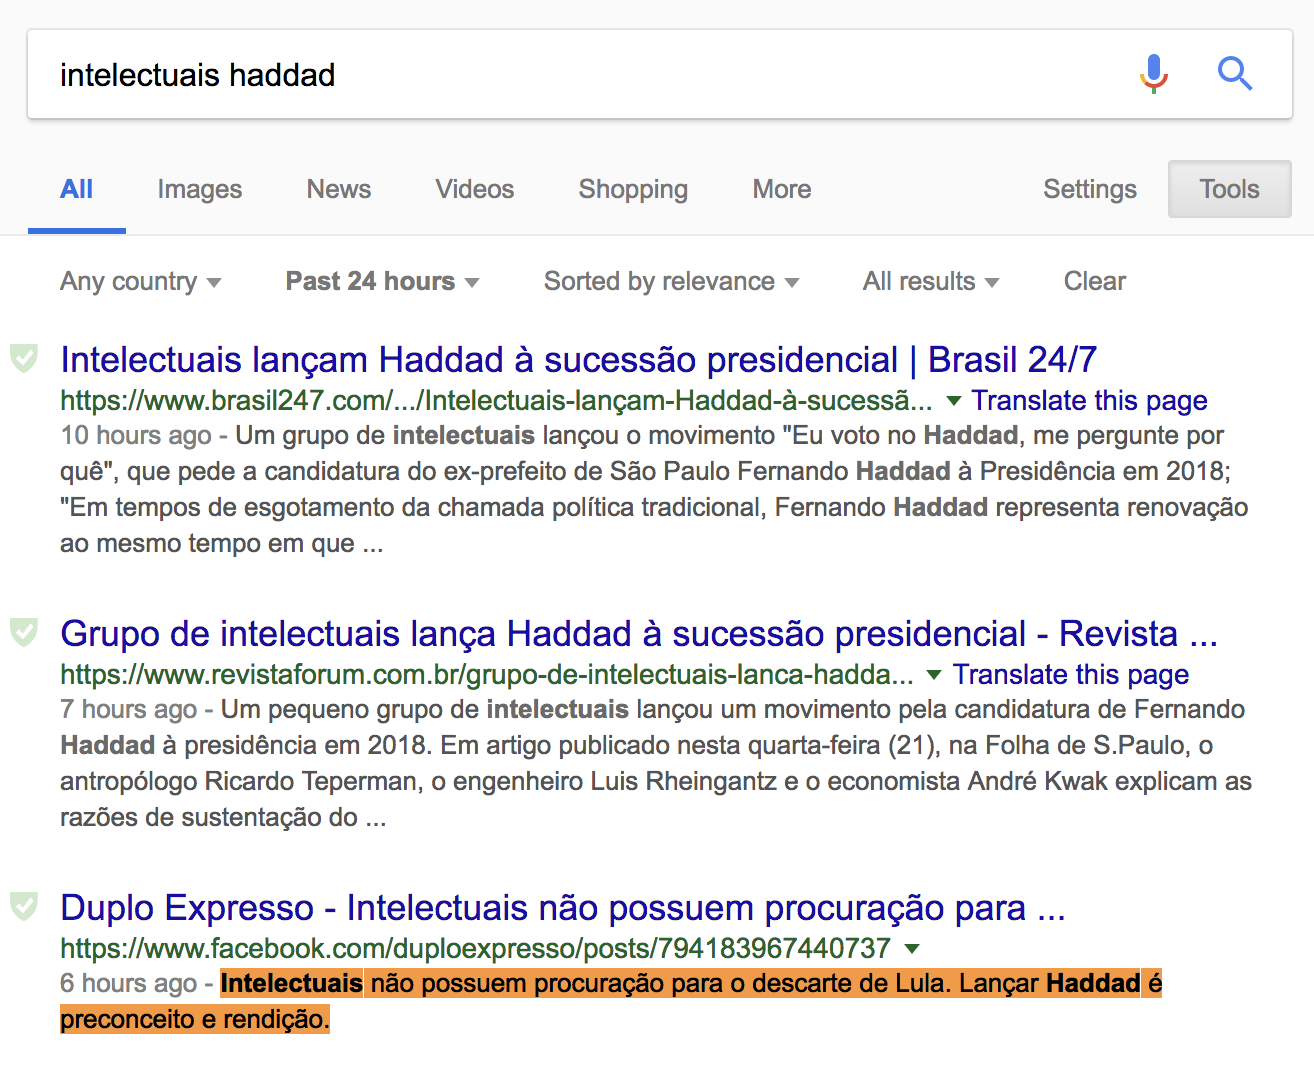Click the blue search magnifier icon
The height and width of the screenshot is (1078, 1314).
1235,74
